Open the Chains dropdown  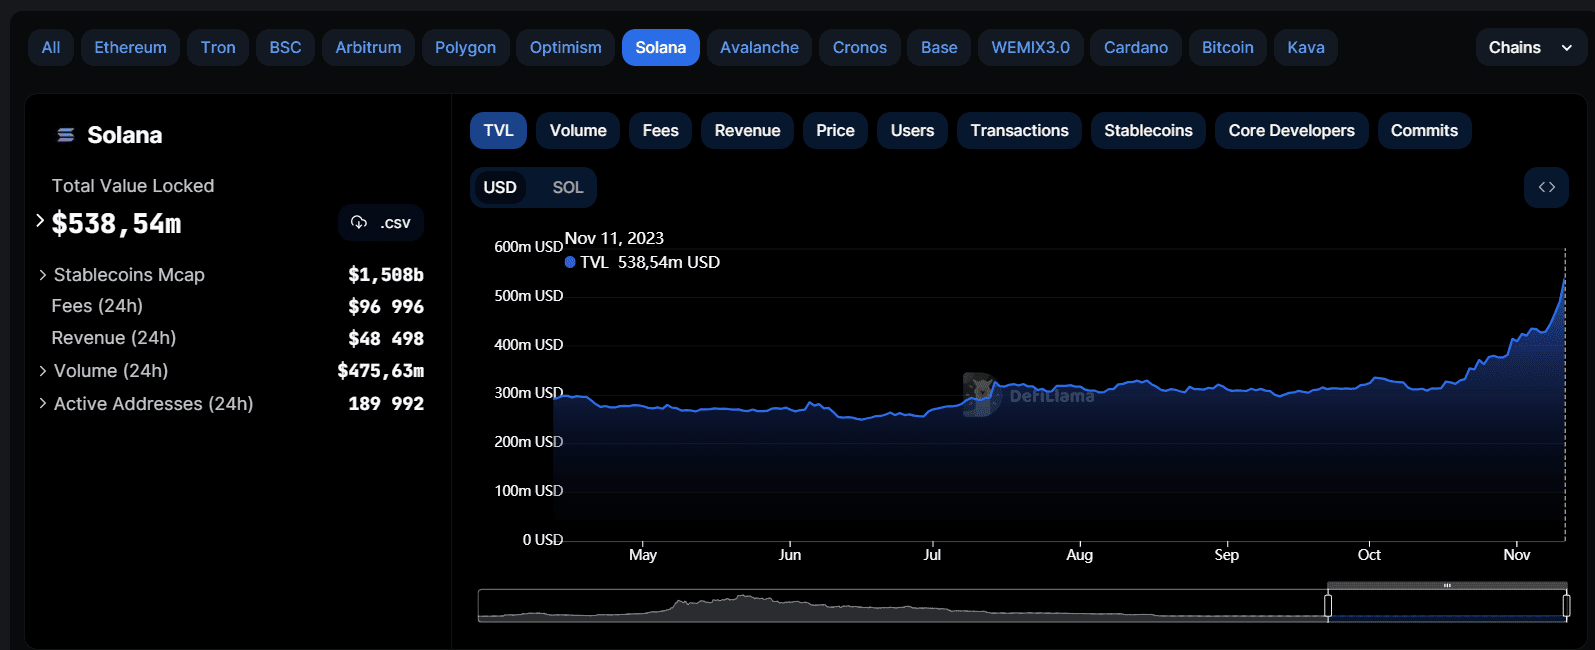[x=1529, y=48]
